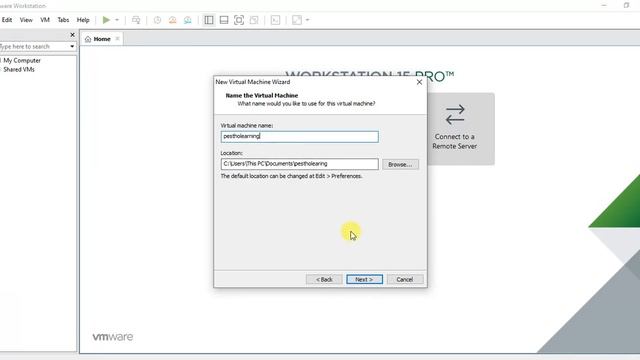Image resolution: width=640 pixels, height=360 pixels.
Task: Open the Manage Snapshots icon
Action: click(188, 20)
